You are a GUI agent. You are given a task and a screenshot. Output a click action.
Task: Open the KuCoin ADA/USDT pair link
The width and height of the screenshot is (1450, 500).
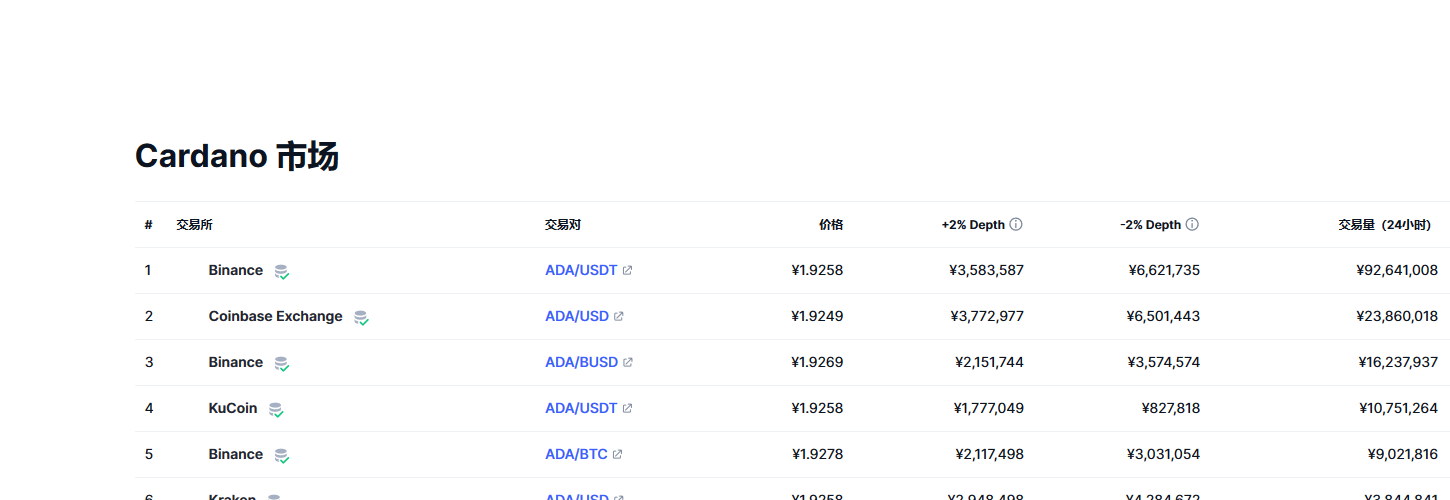tap(581, 408)
